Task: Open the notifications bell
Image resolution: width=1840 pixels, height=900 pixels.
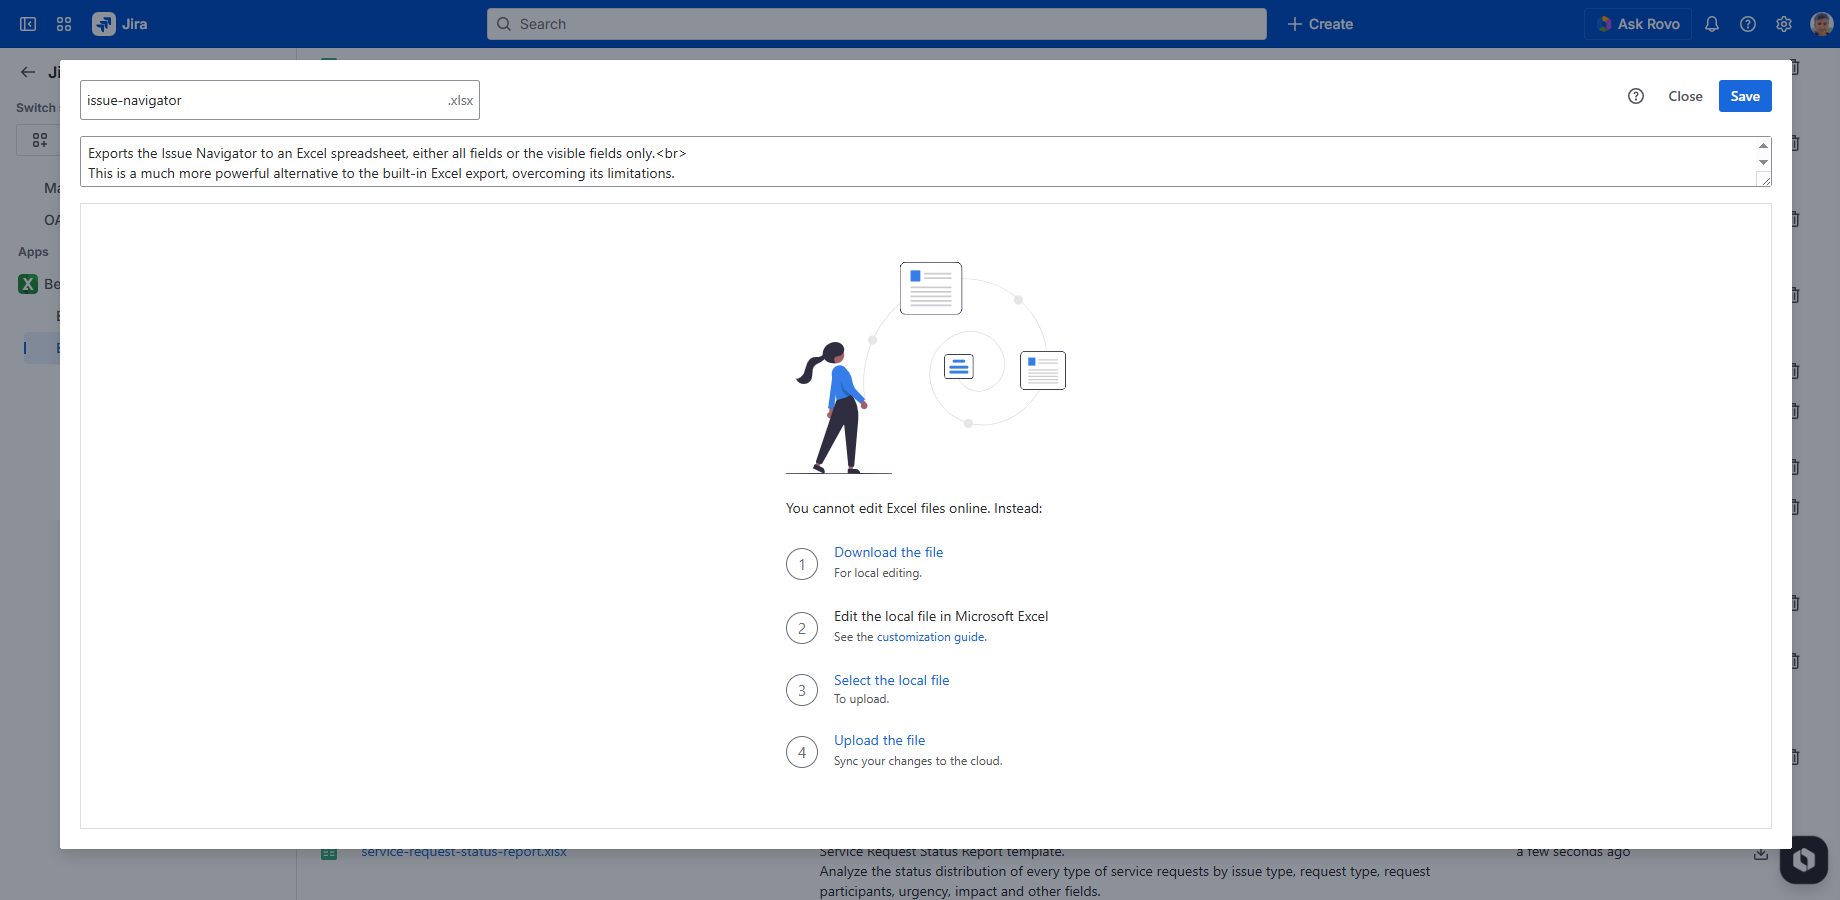Action: pos(1712,24)
